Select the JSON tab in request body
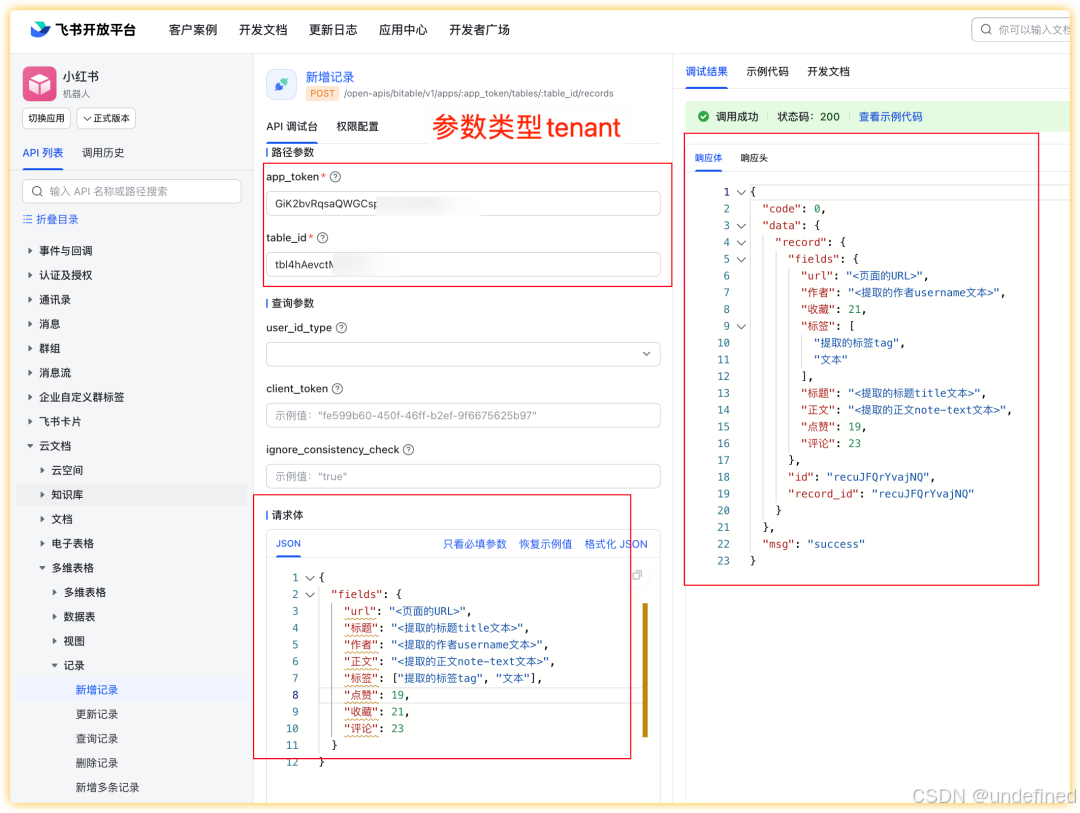1080x813 pixels. [289, 544]
